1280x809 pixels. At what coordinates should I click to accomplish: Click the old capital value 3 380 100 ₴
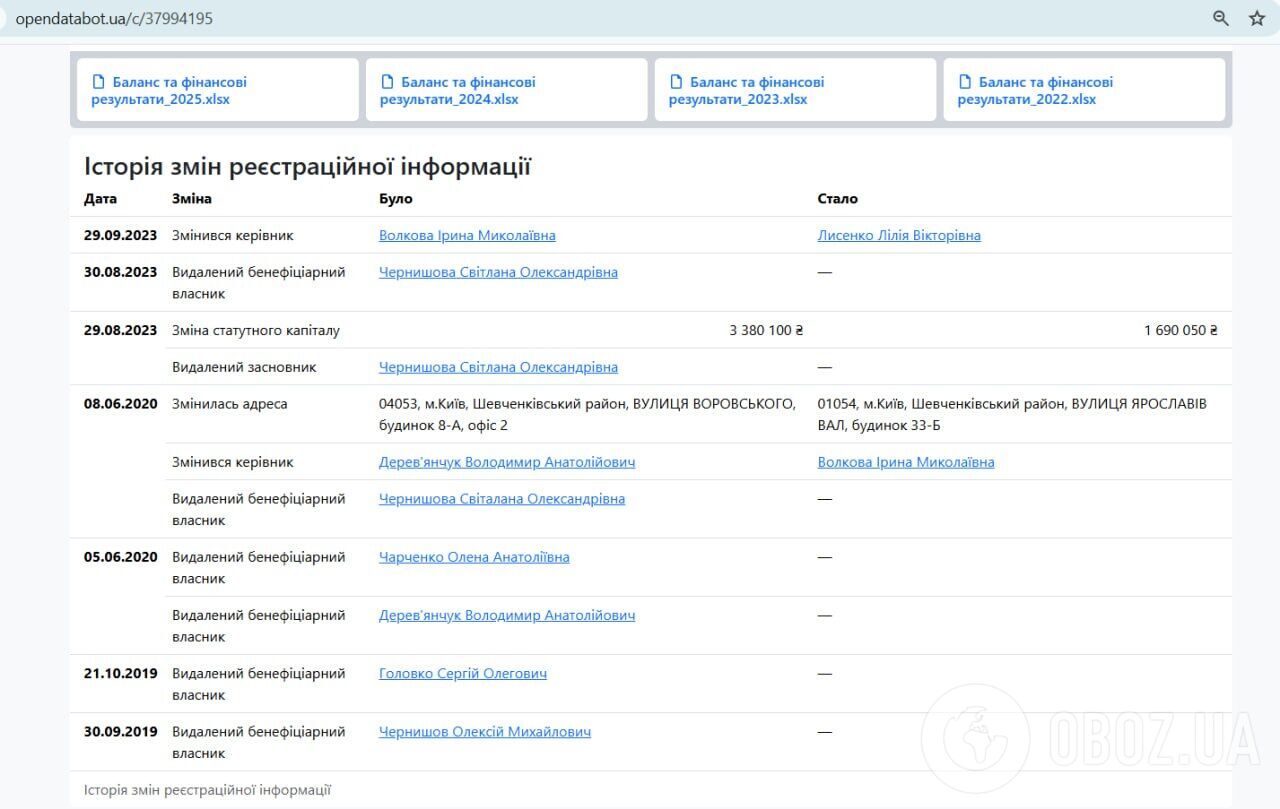767,330
